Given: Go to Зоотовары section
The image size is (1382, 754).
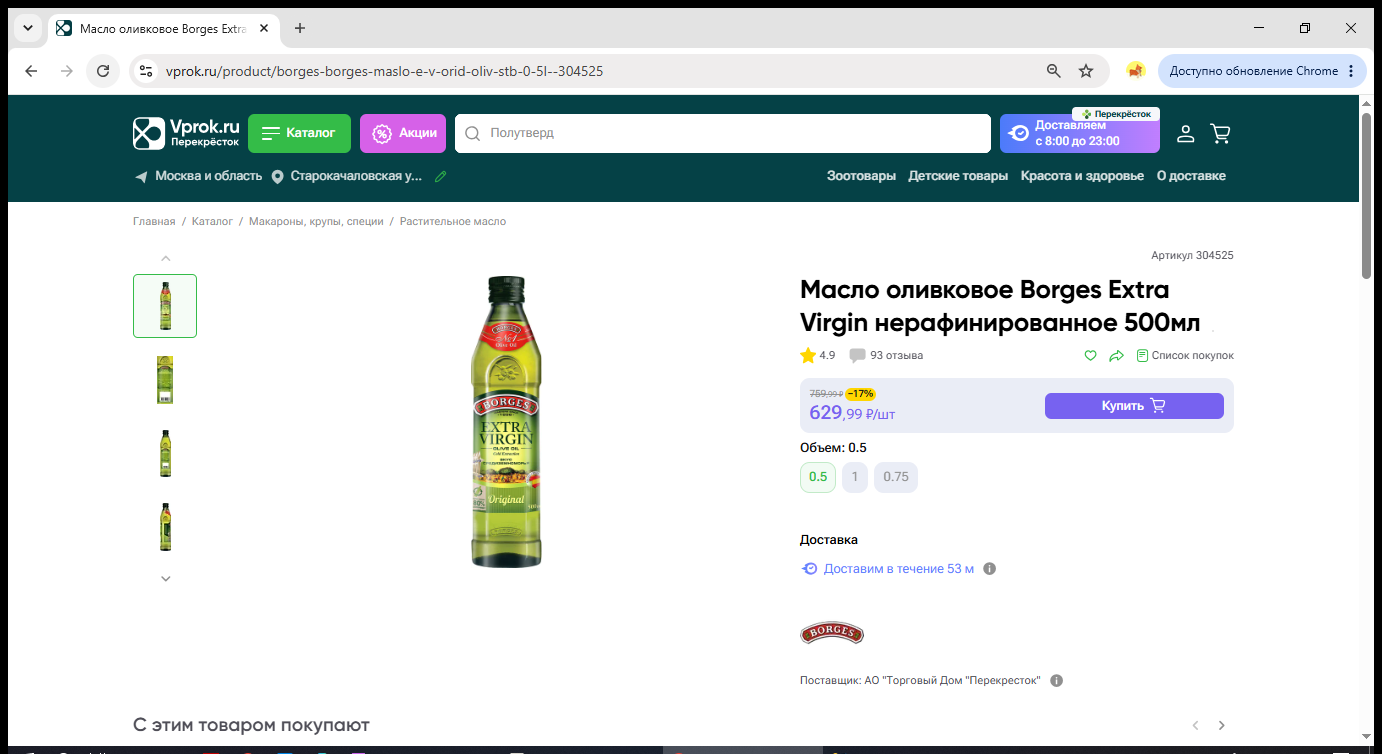Looking at the screenshot, I should 861,176.
